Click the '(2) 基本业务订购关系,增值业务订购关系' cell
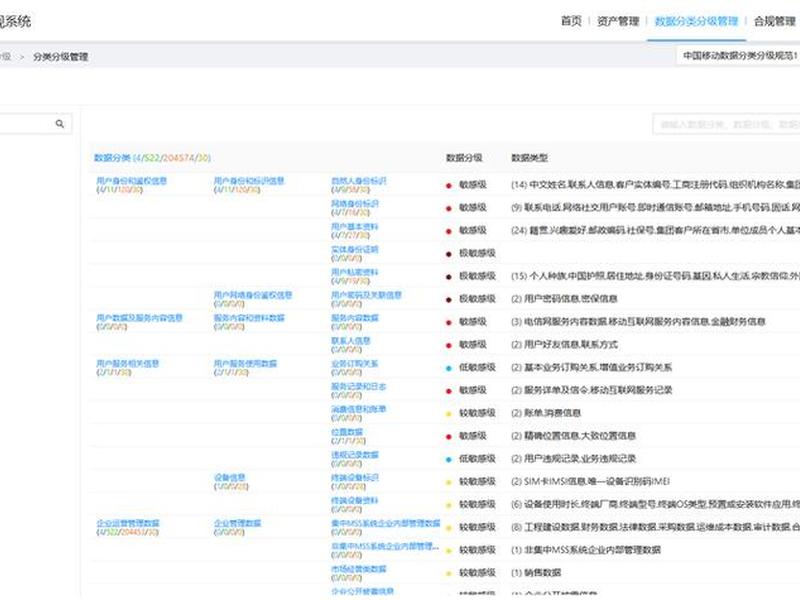Viewport: 800px width, 600px height. [591, 367]
